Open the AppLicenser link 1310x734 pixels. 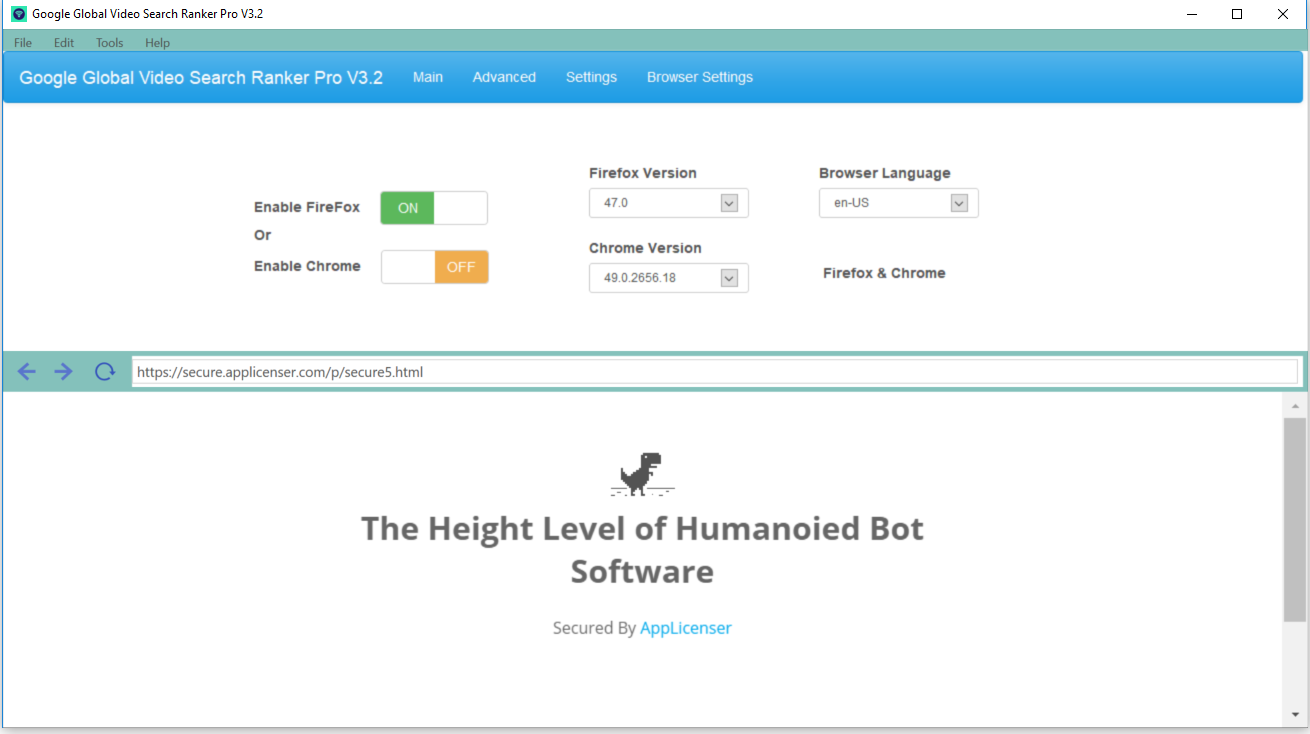point(686,628)
